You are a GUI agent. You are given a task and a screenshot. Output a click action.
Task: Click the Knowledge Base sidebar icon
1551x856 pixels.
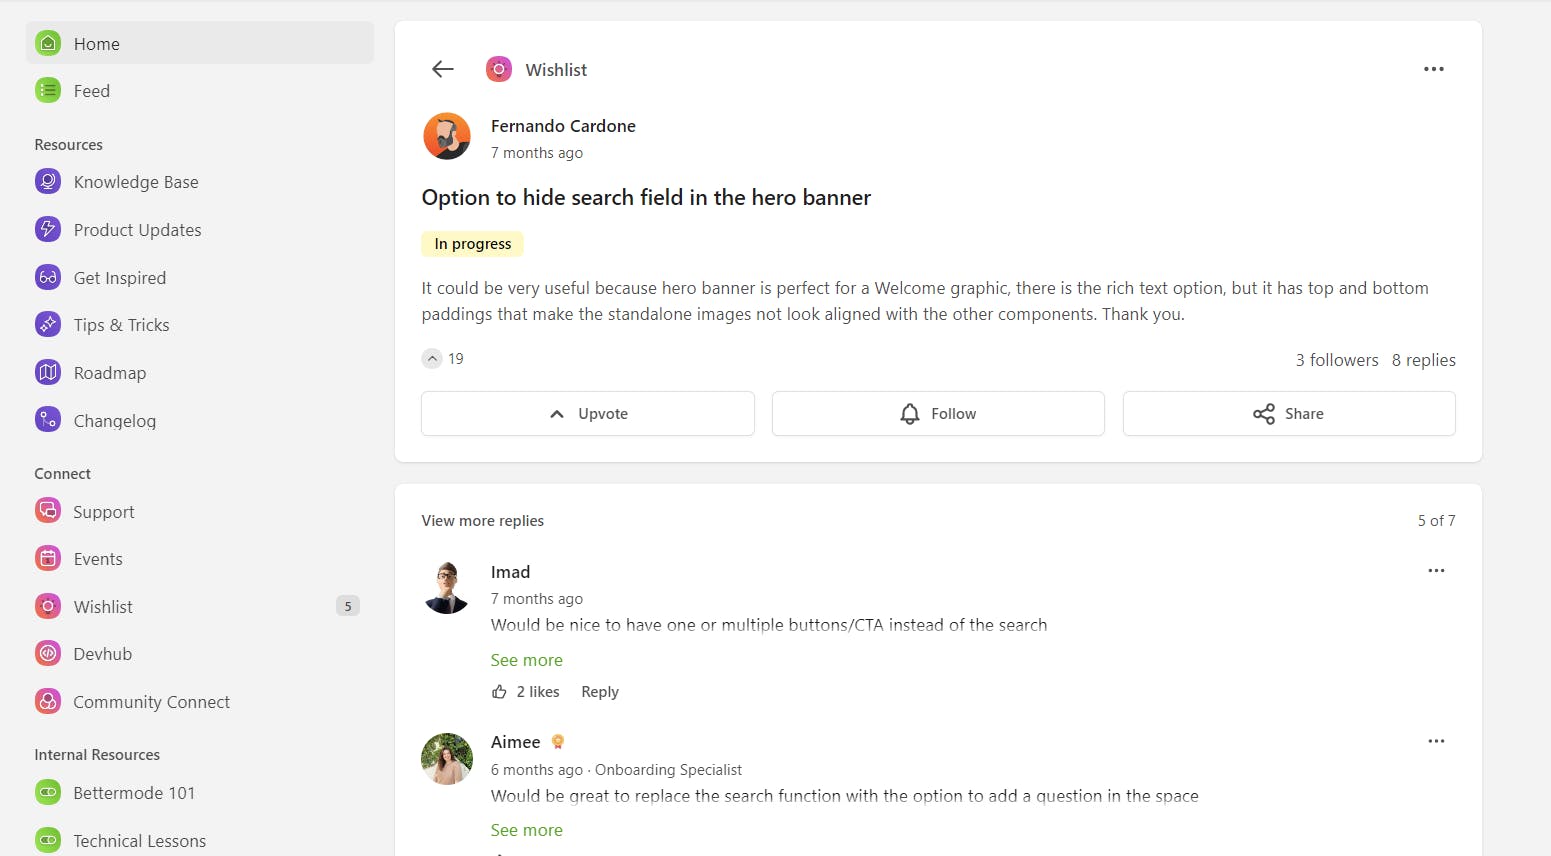point(48,181)
